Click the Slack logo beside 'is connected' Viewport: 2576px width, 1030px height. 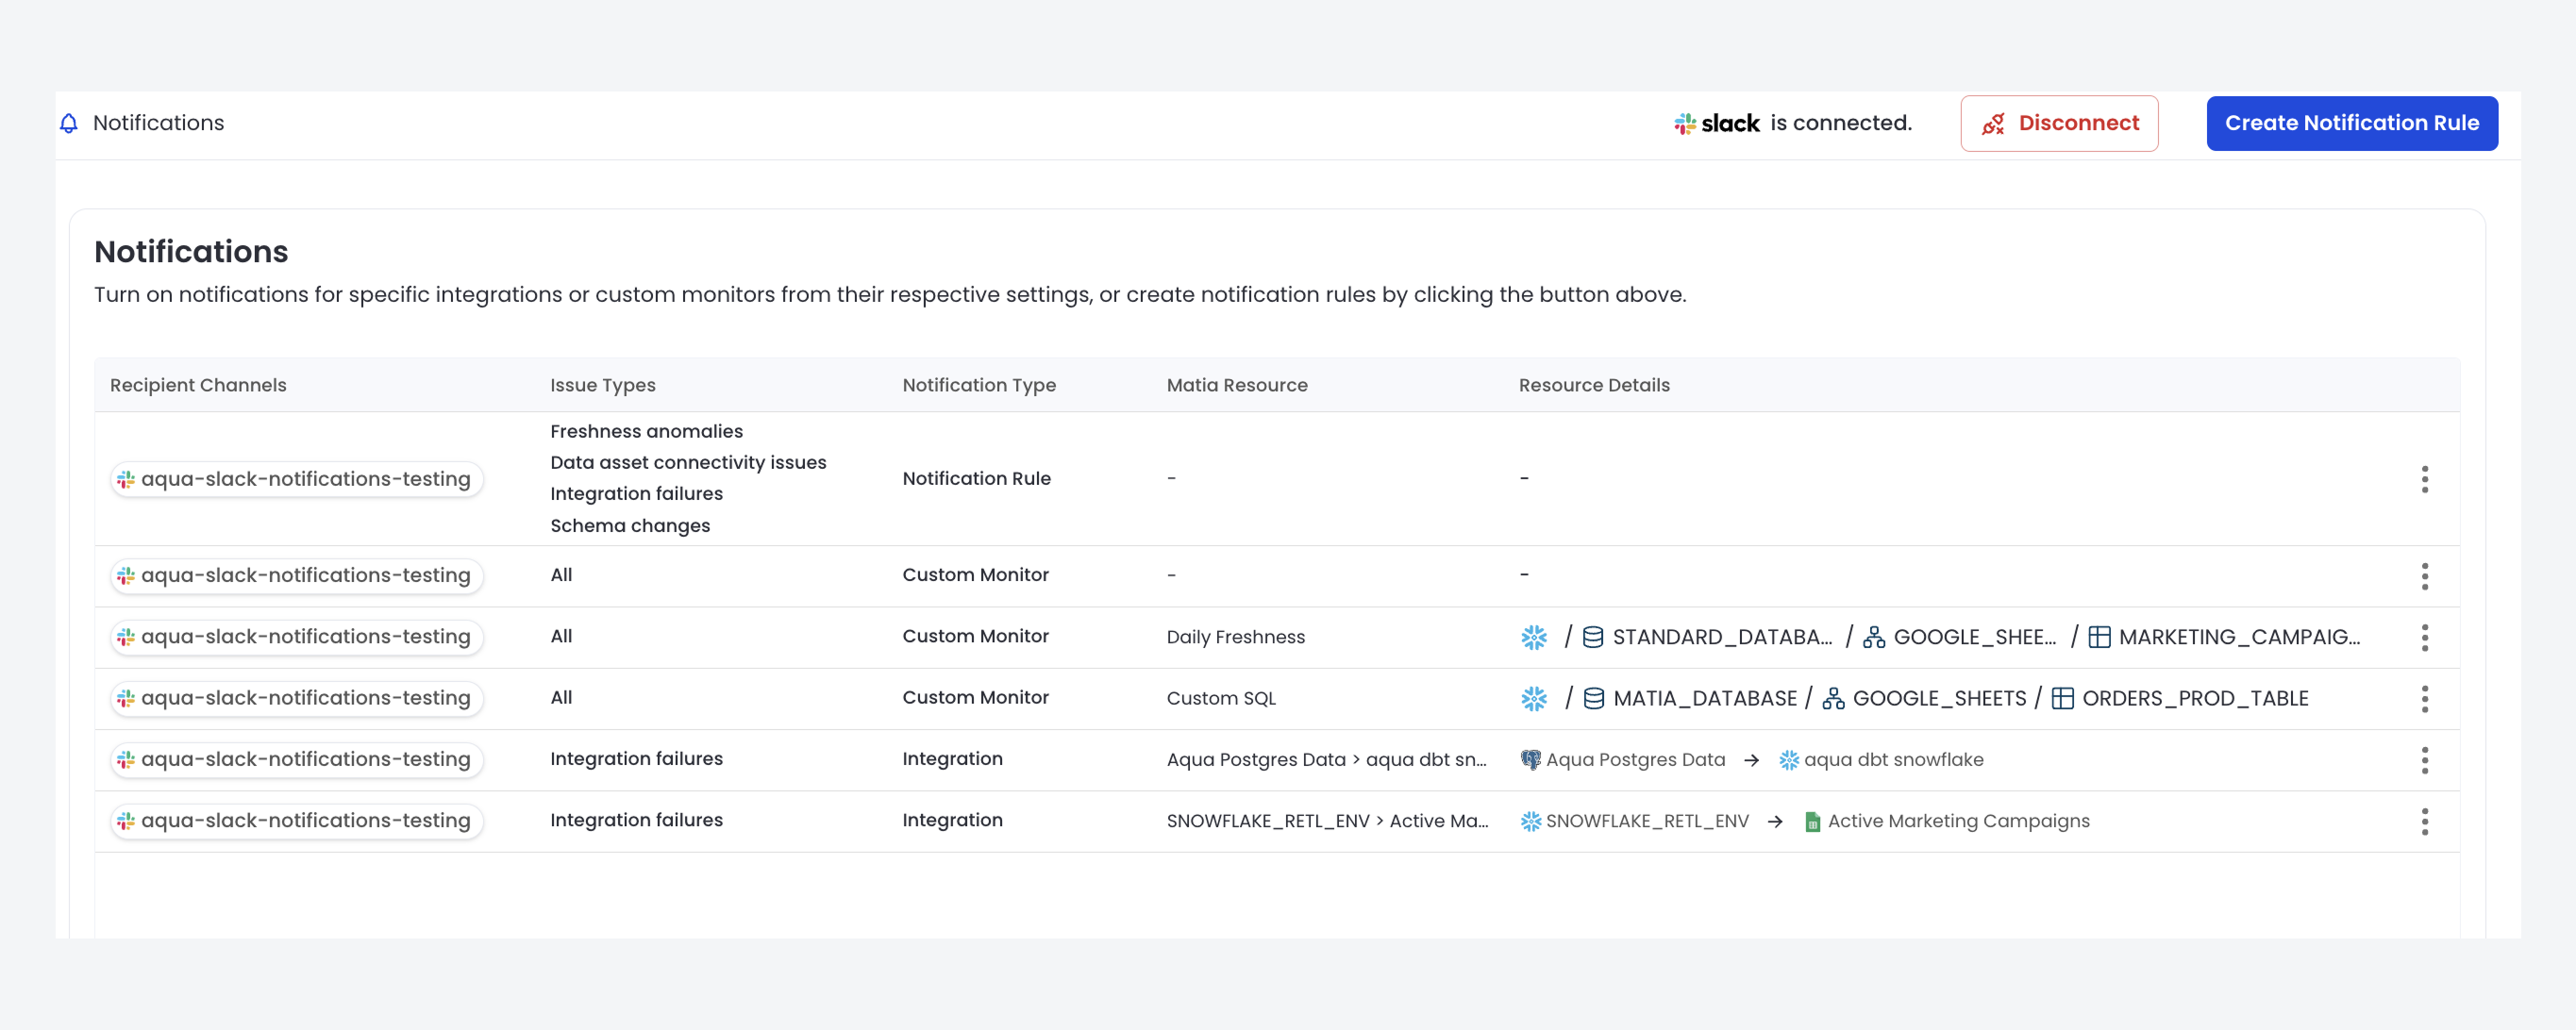point(1686,123)
